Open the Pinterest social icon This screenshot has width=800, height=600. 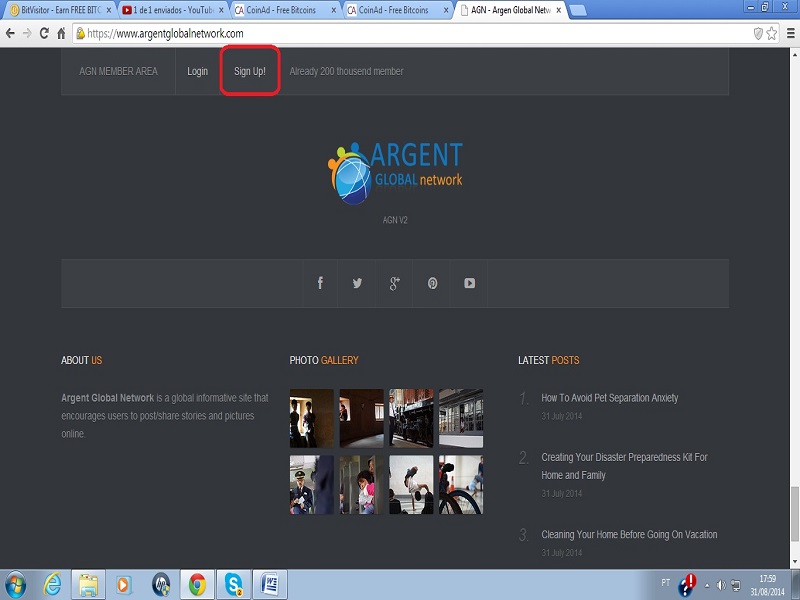[x=432, y=283]
